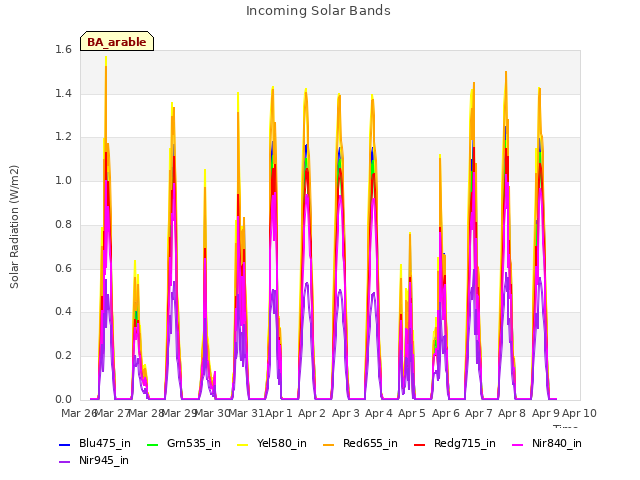Click the Apr 7 x-axis date label

479,413
